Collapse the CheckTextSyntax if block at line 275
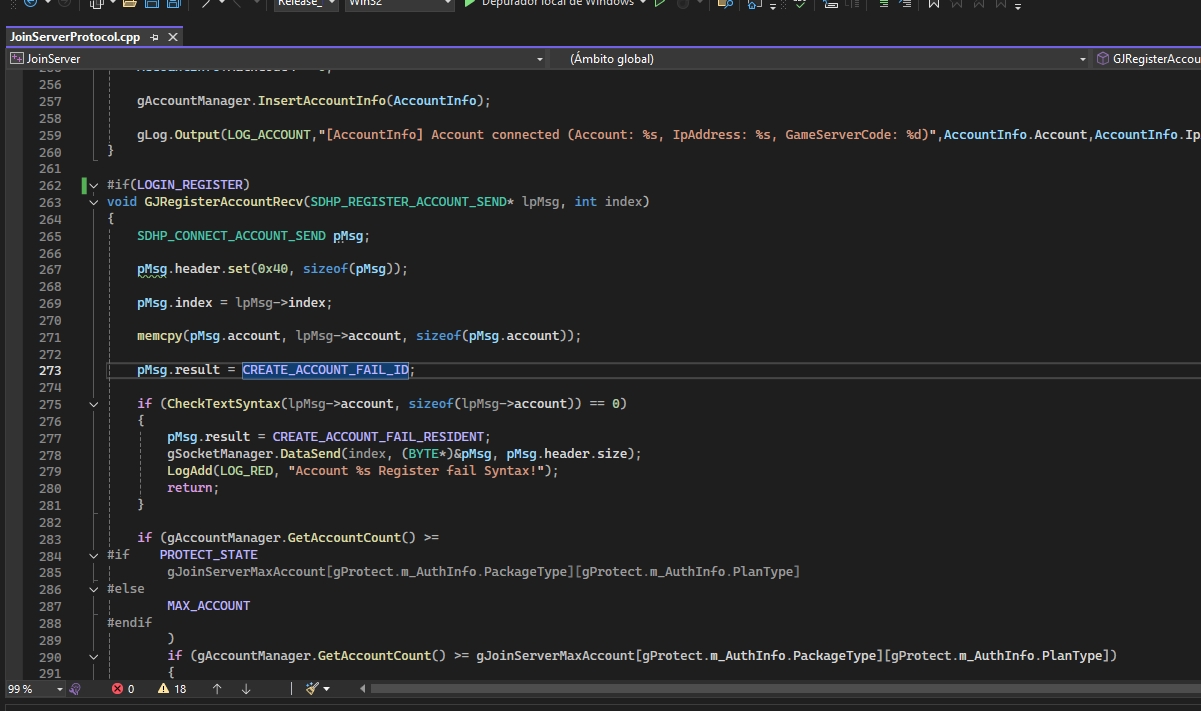Viewport: 1201px width, 711px height. [x=93, y=404]
